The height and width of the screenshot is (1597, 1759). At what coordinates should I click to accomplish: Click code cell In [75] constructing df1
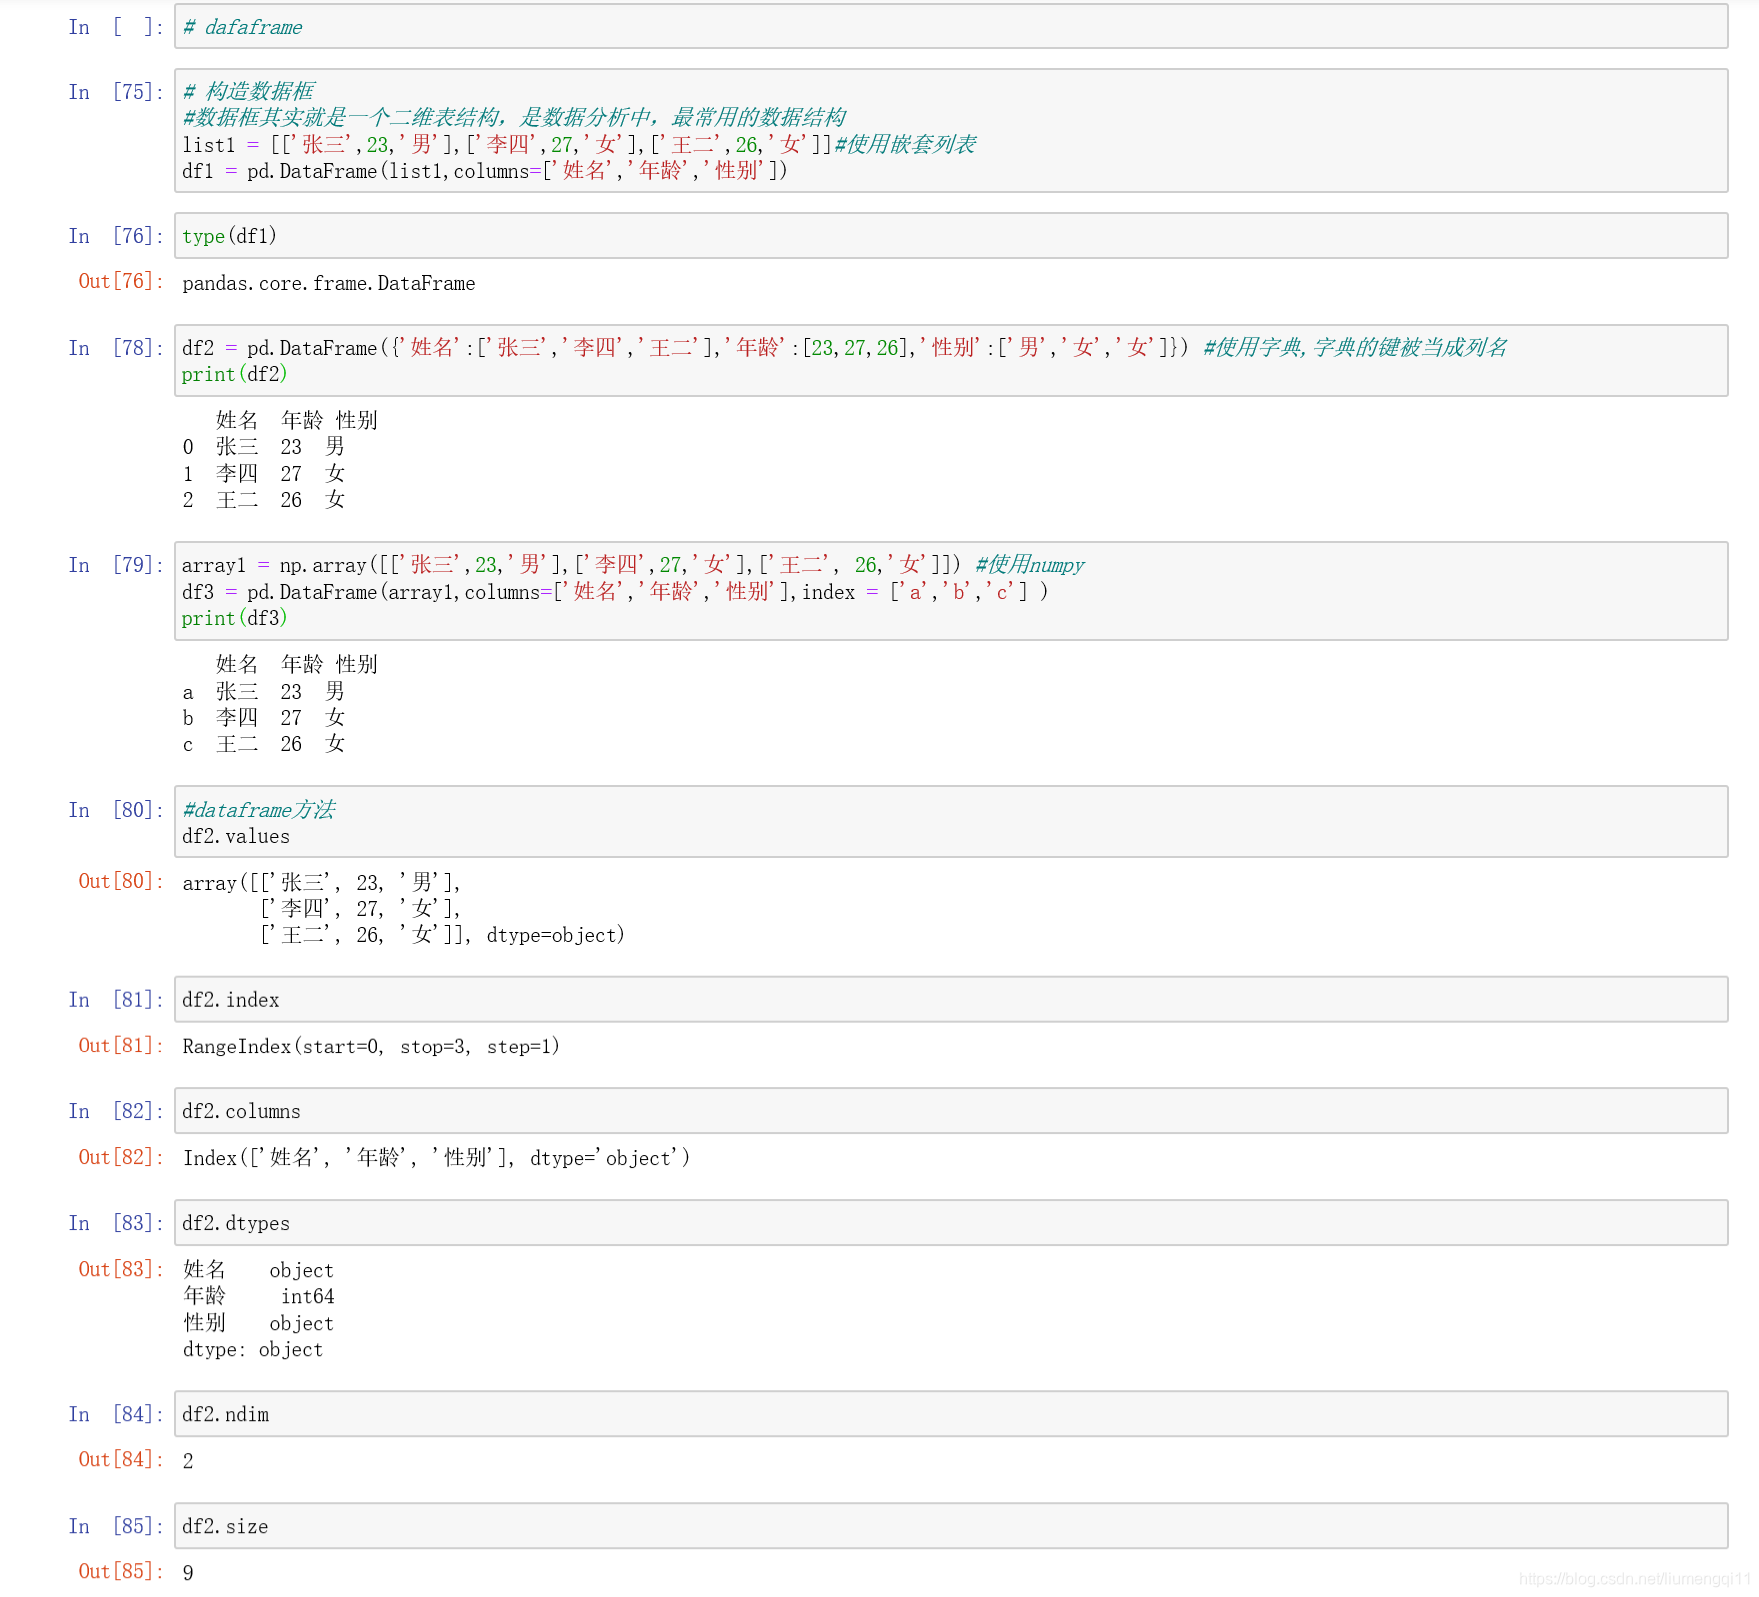pos(951,131)
